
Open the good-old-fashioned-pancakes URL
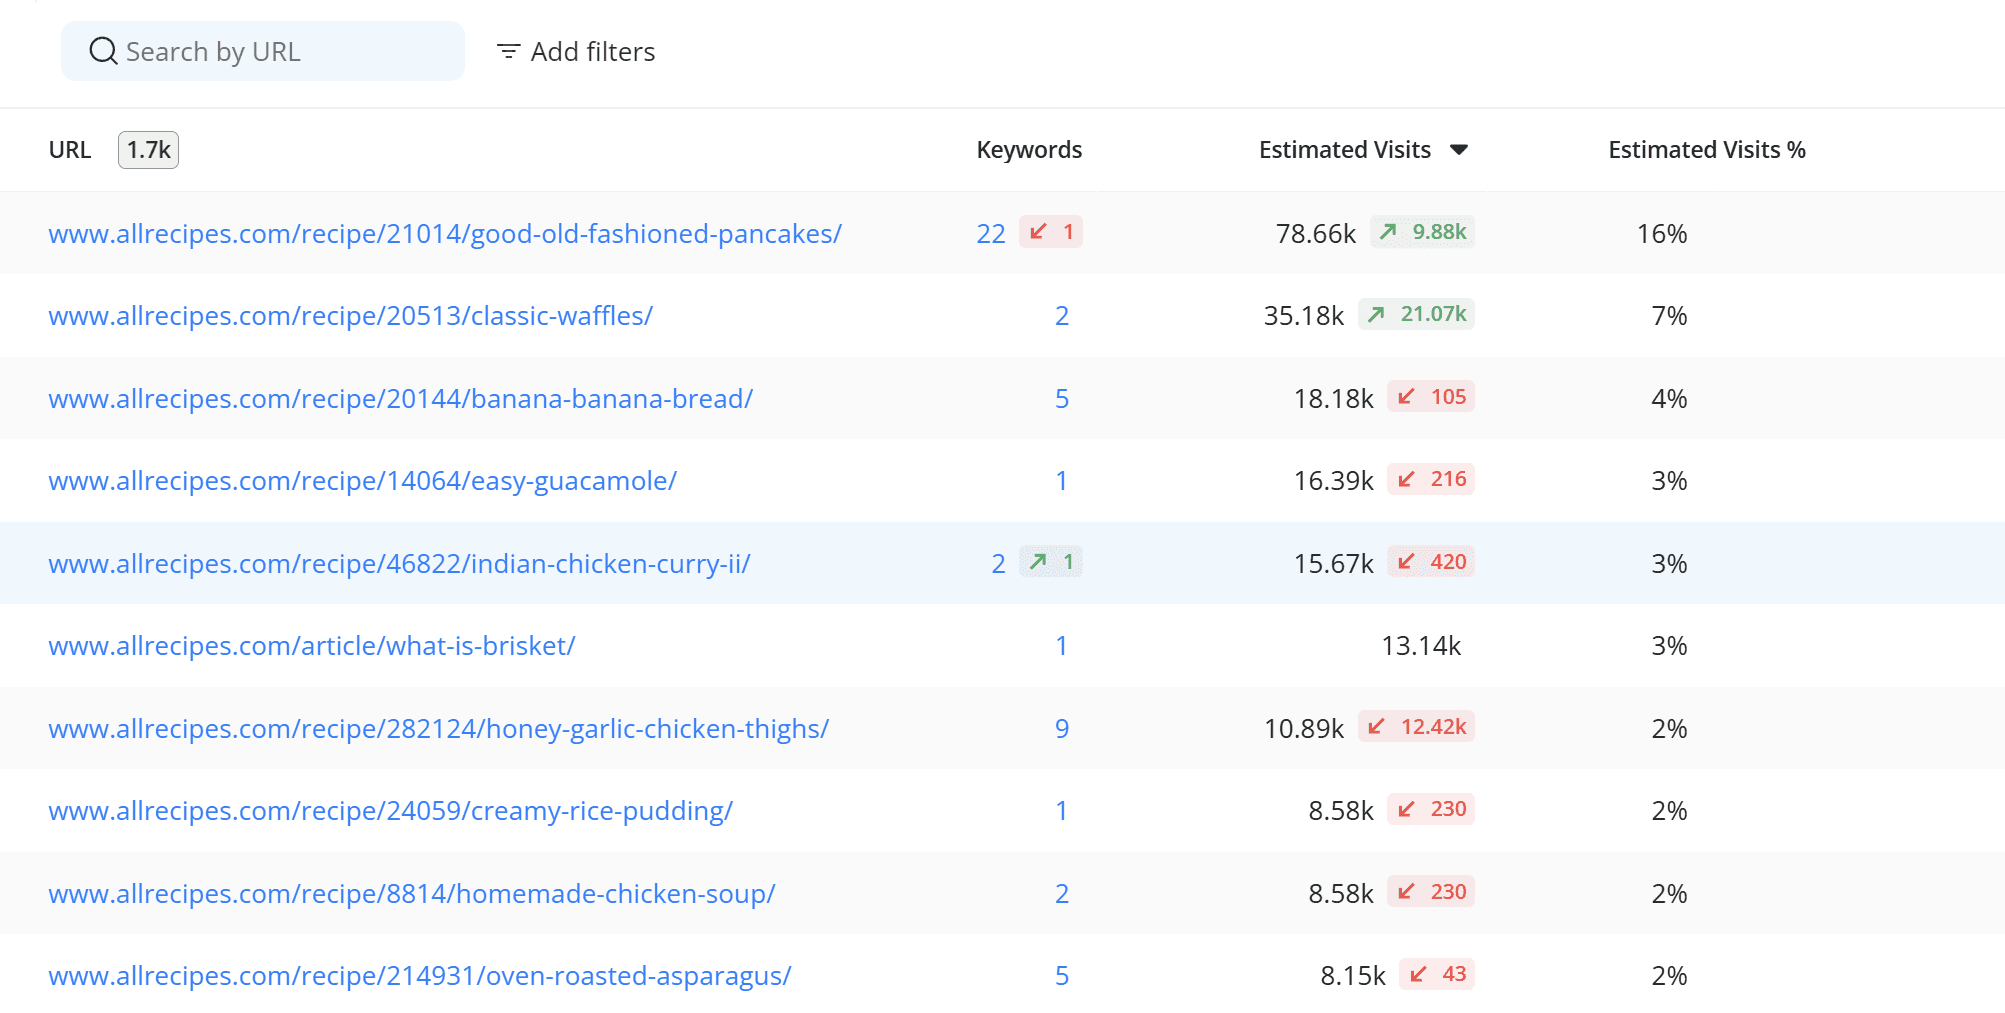[445, 233]
